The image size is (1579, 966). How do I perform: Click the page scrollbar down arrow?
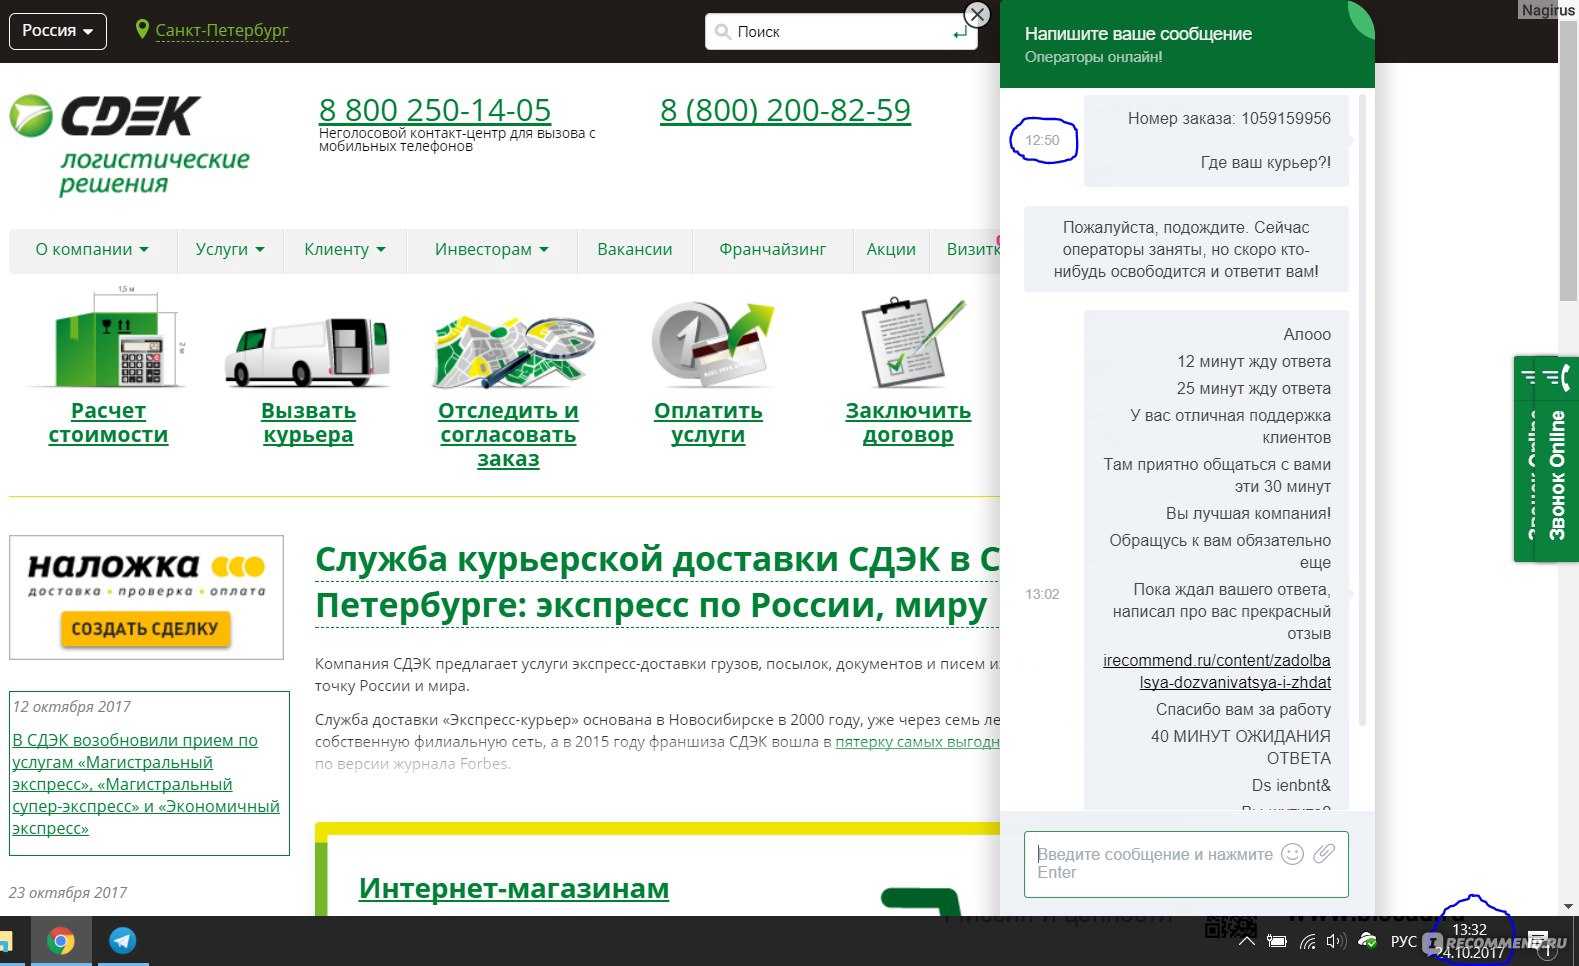(x=1569, y=906)
